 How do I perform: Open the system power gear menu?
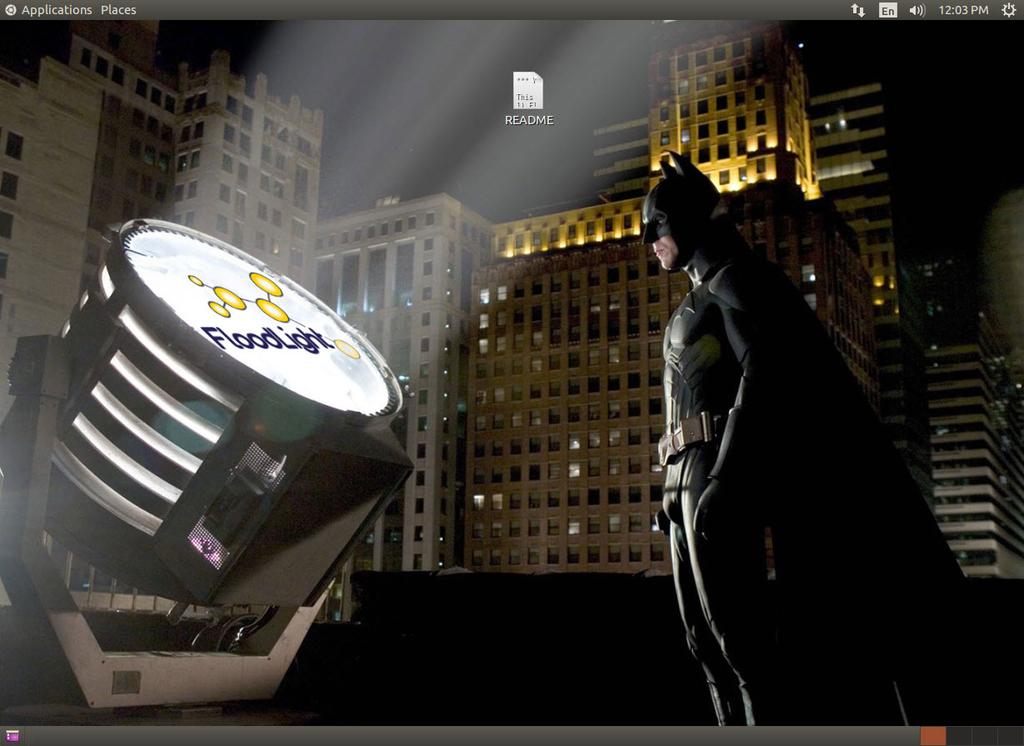coord(1009,10)
